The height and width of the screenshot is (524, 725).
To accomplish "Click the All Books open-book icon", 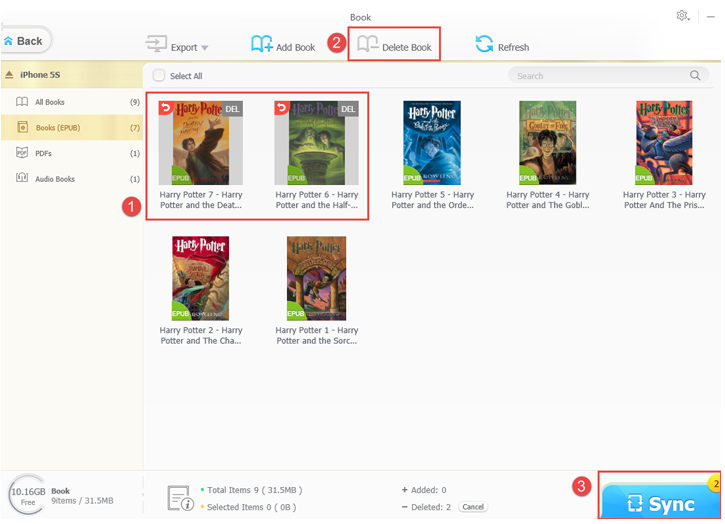I will click(x=22, y=102).
